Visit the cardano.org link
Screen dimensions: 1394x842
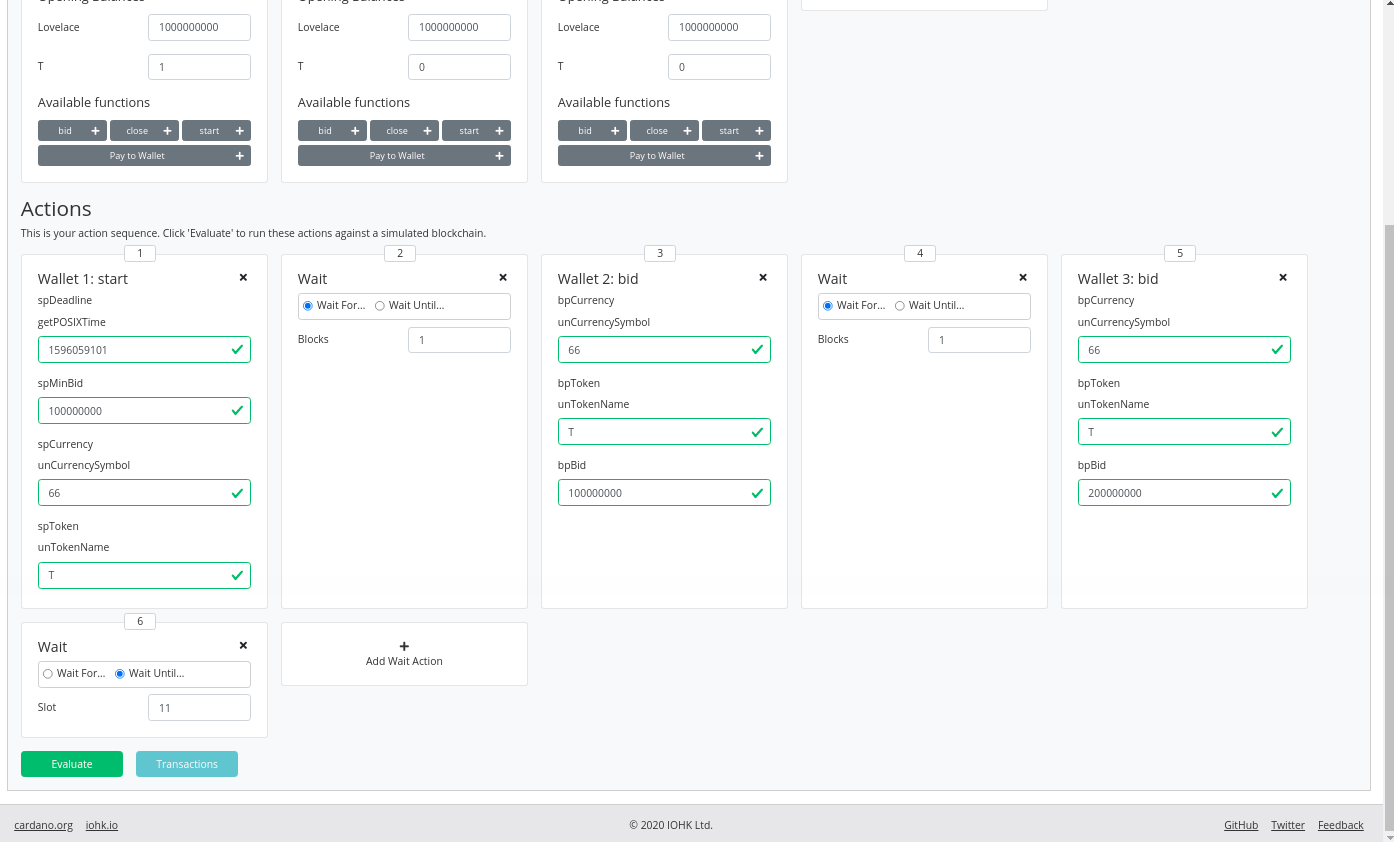click(x=43, y=825)
